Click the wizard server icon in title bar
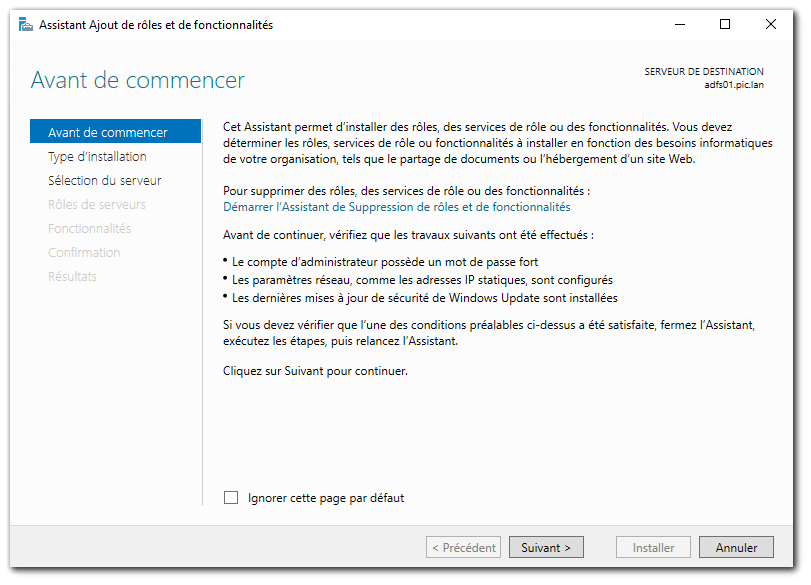 click(x=26, y=24)
